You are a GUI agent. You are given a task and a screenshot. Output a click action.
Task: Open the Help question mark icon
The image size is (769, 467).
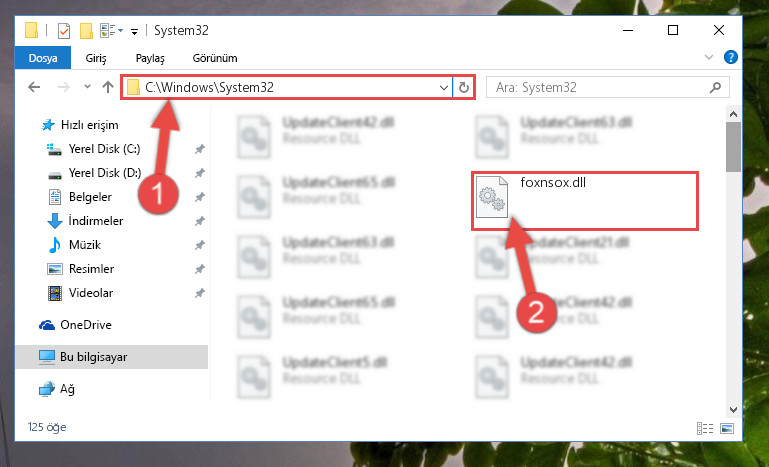pyautogui.click(x=731, y=57)
